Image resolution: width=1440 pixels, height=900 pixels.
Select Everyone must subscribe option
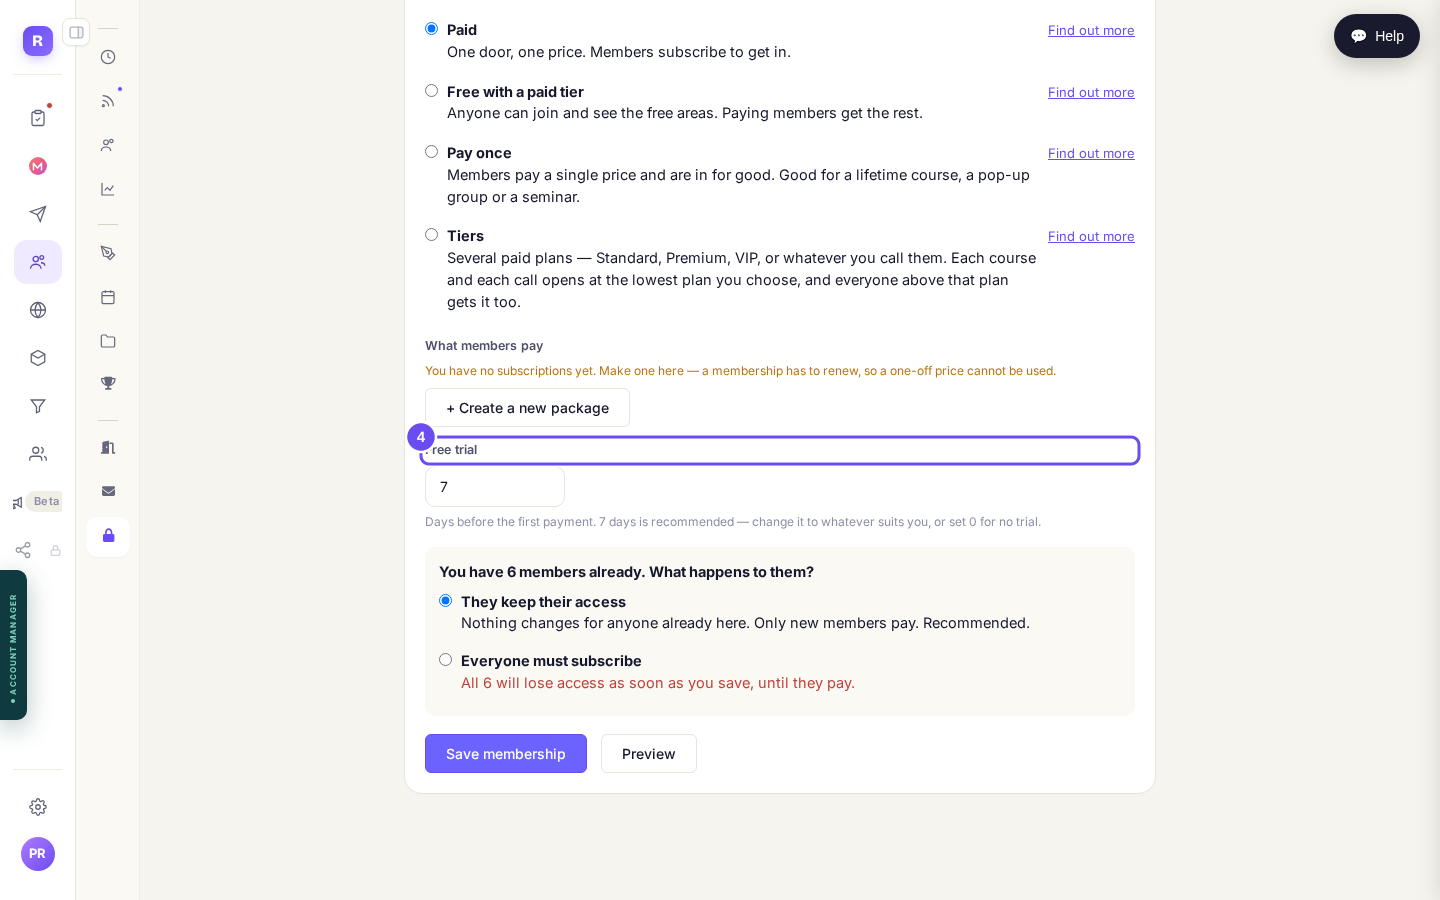click(445, 660)
